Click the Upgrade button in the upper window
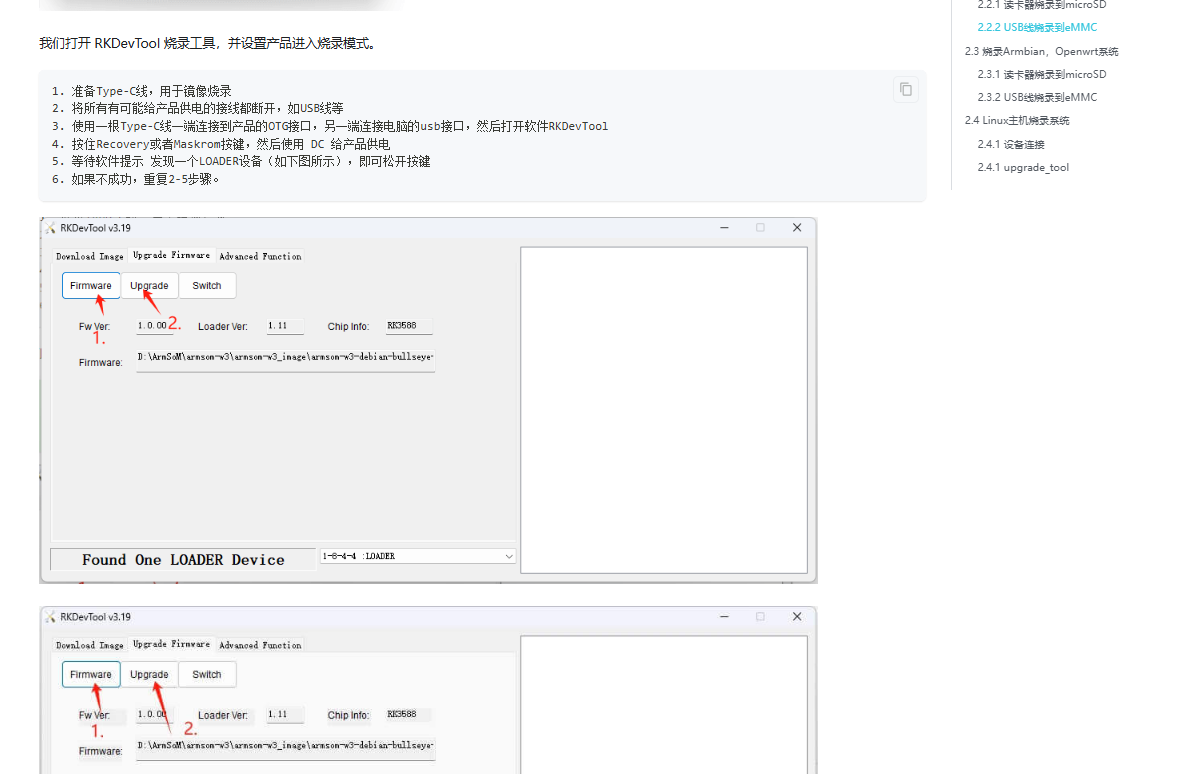This screenshot has width=1186, height=774. coord(149,286)
